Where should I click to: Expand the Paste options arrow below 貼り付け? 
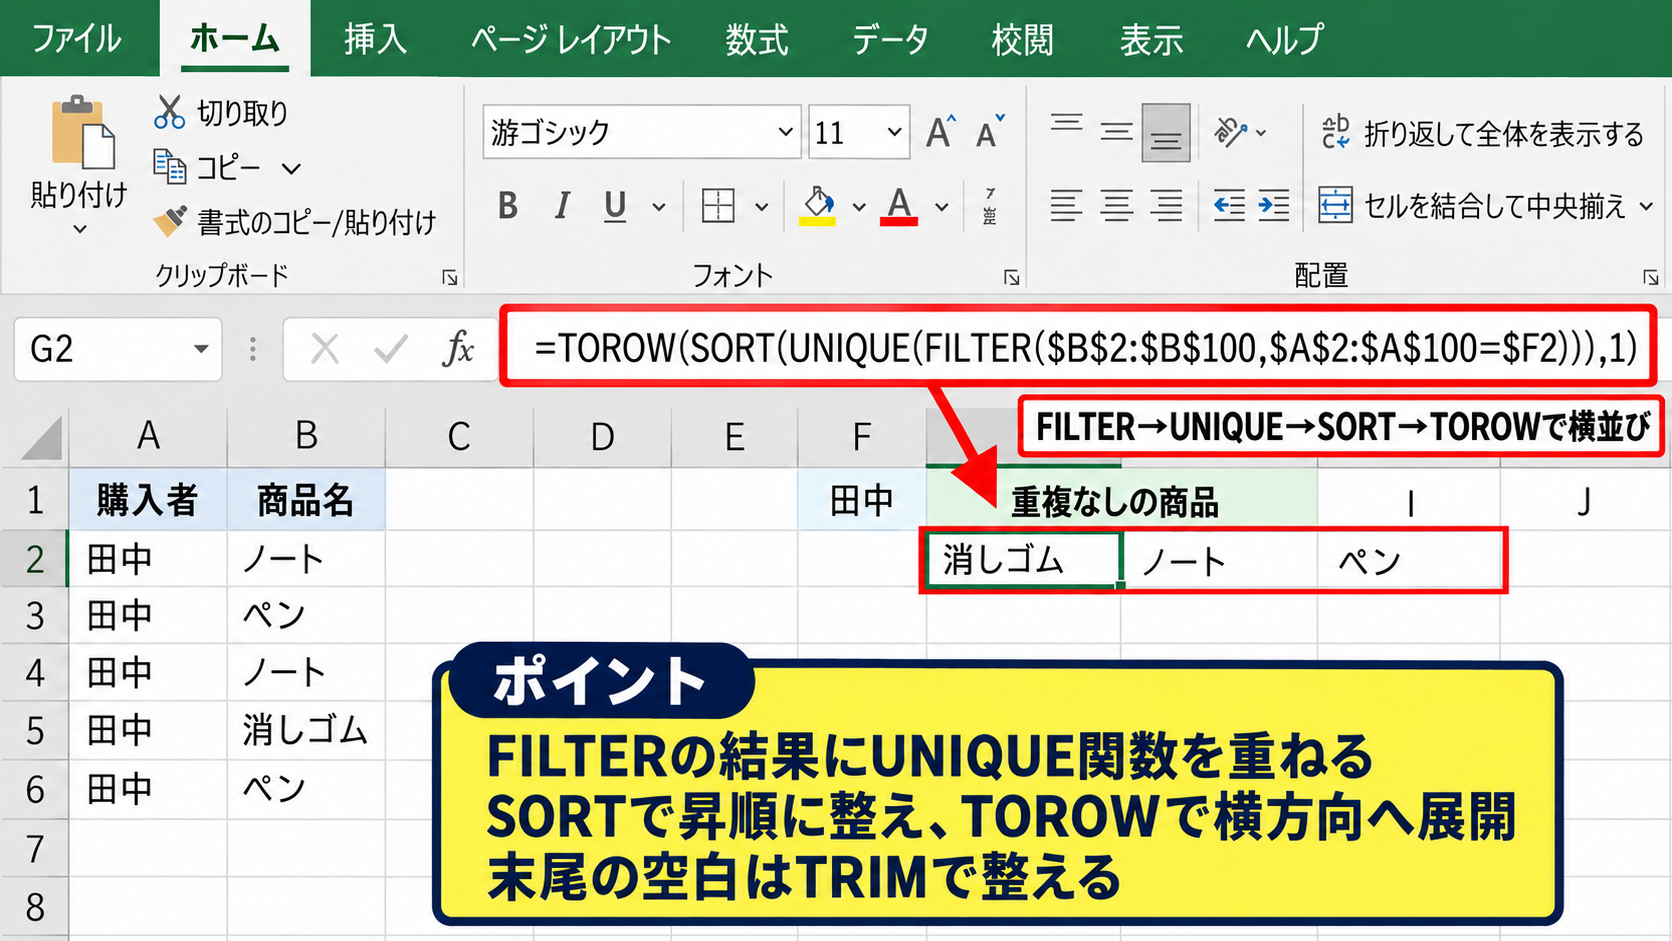(x=80, y=229)
